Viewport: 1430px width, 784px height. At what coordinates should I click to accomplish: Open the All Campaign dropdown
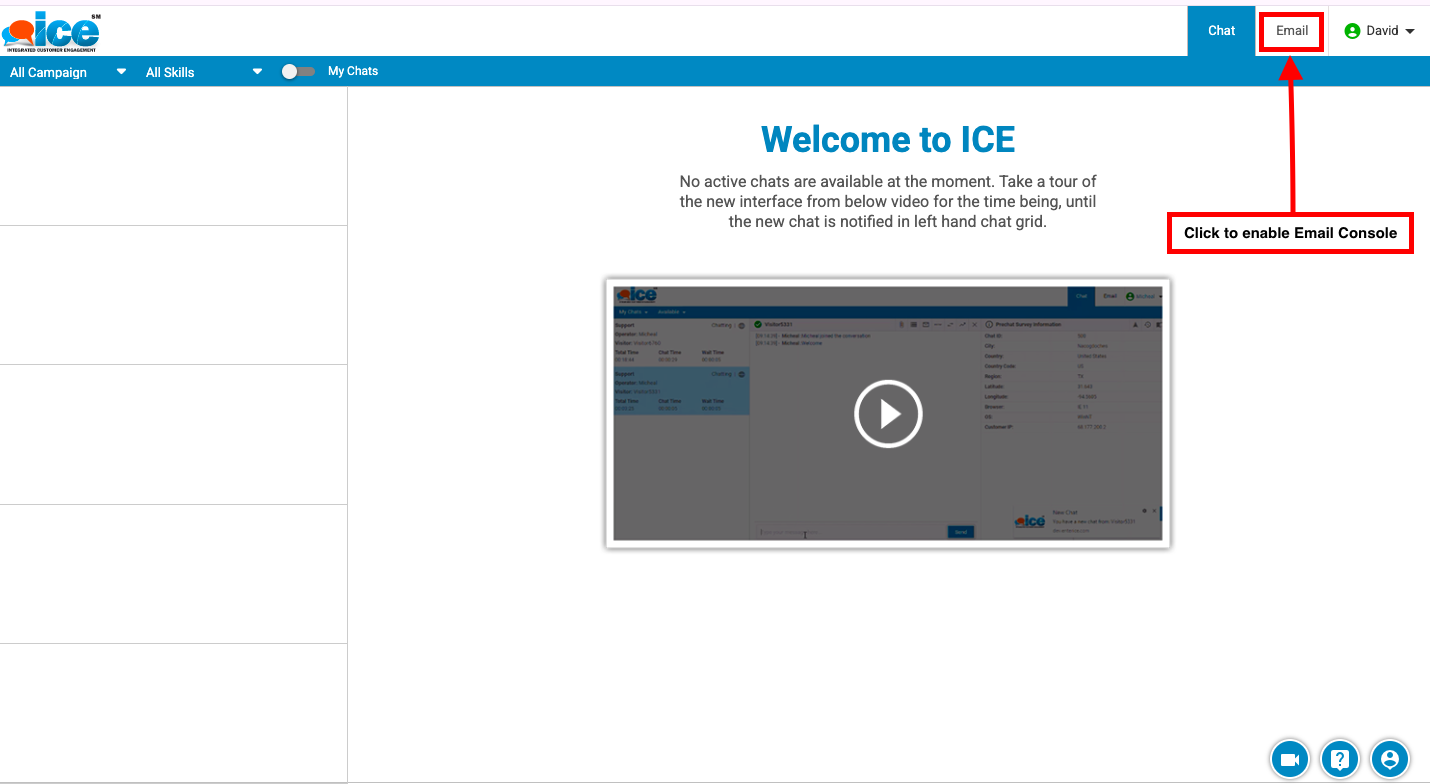click(x=67, y=72)
